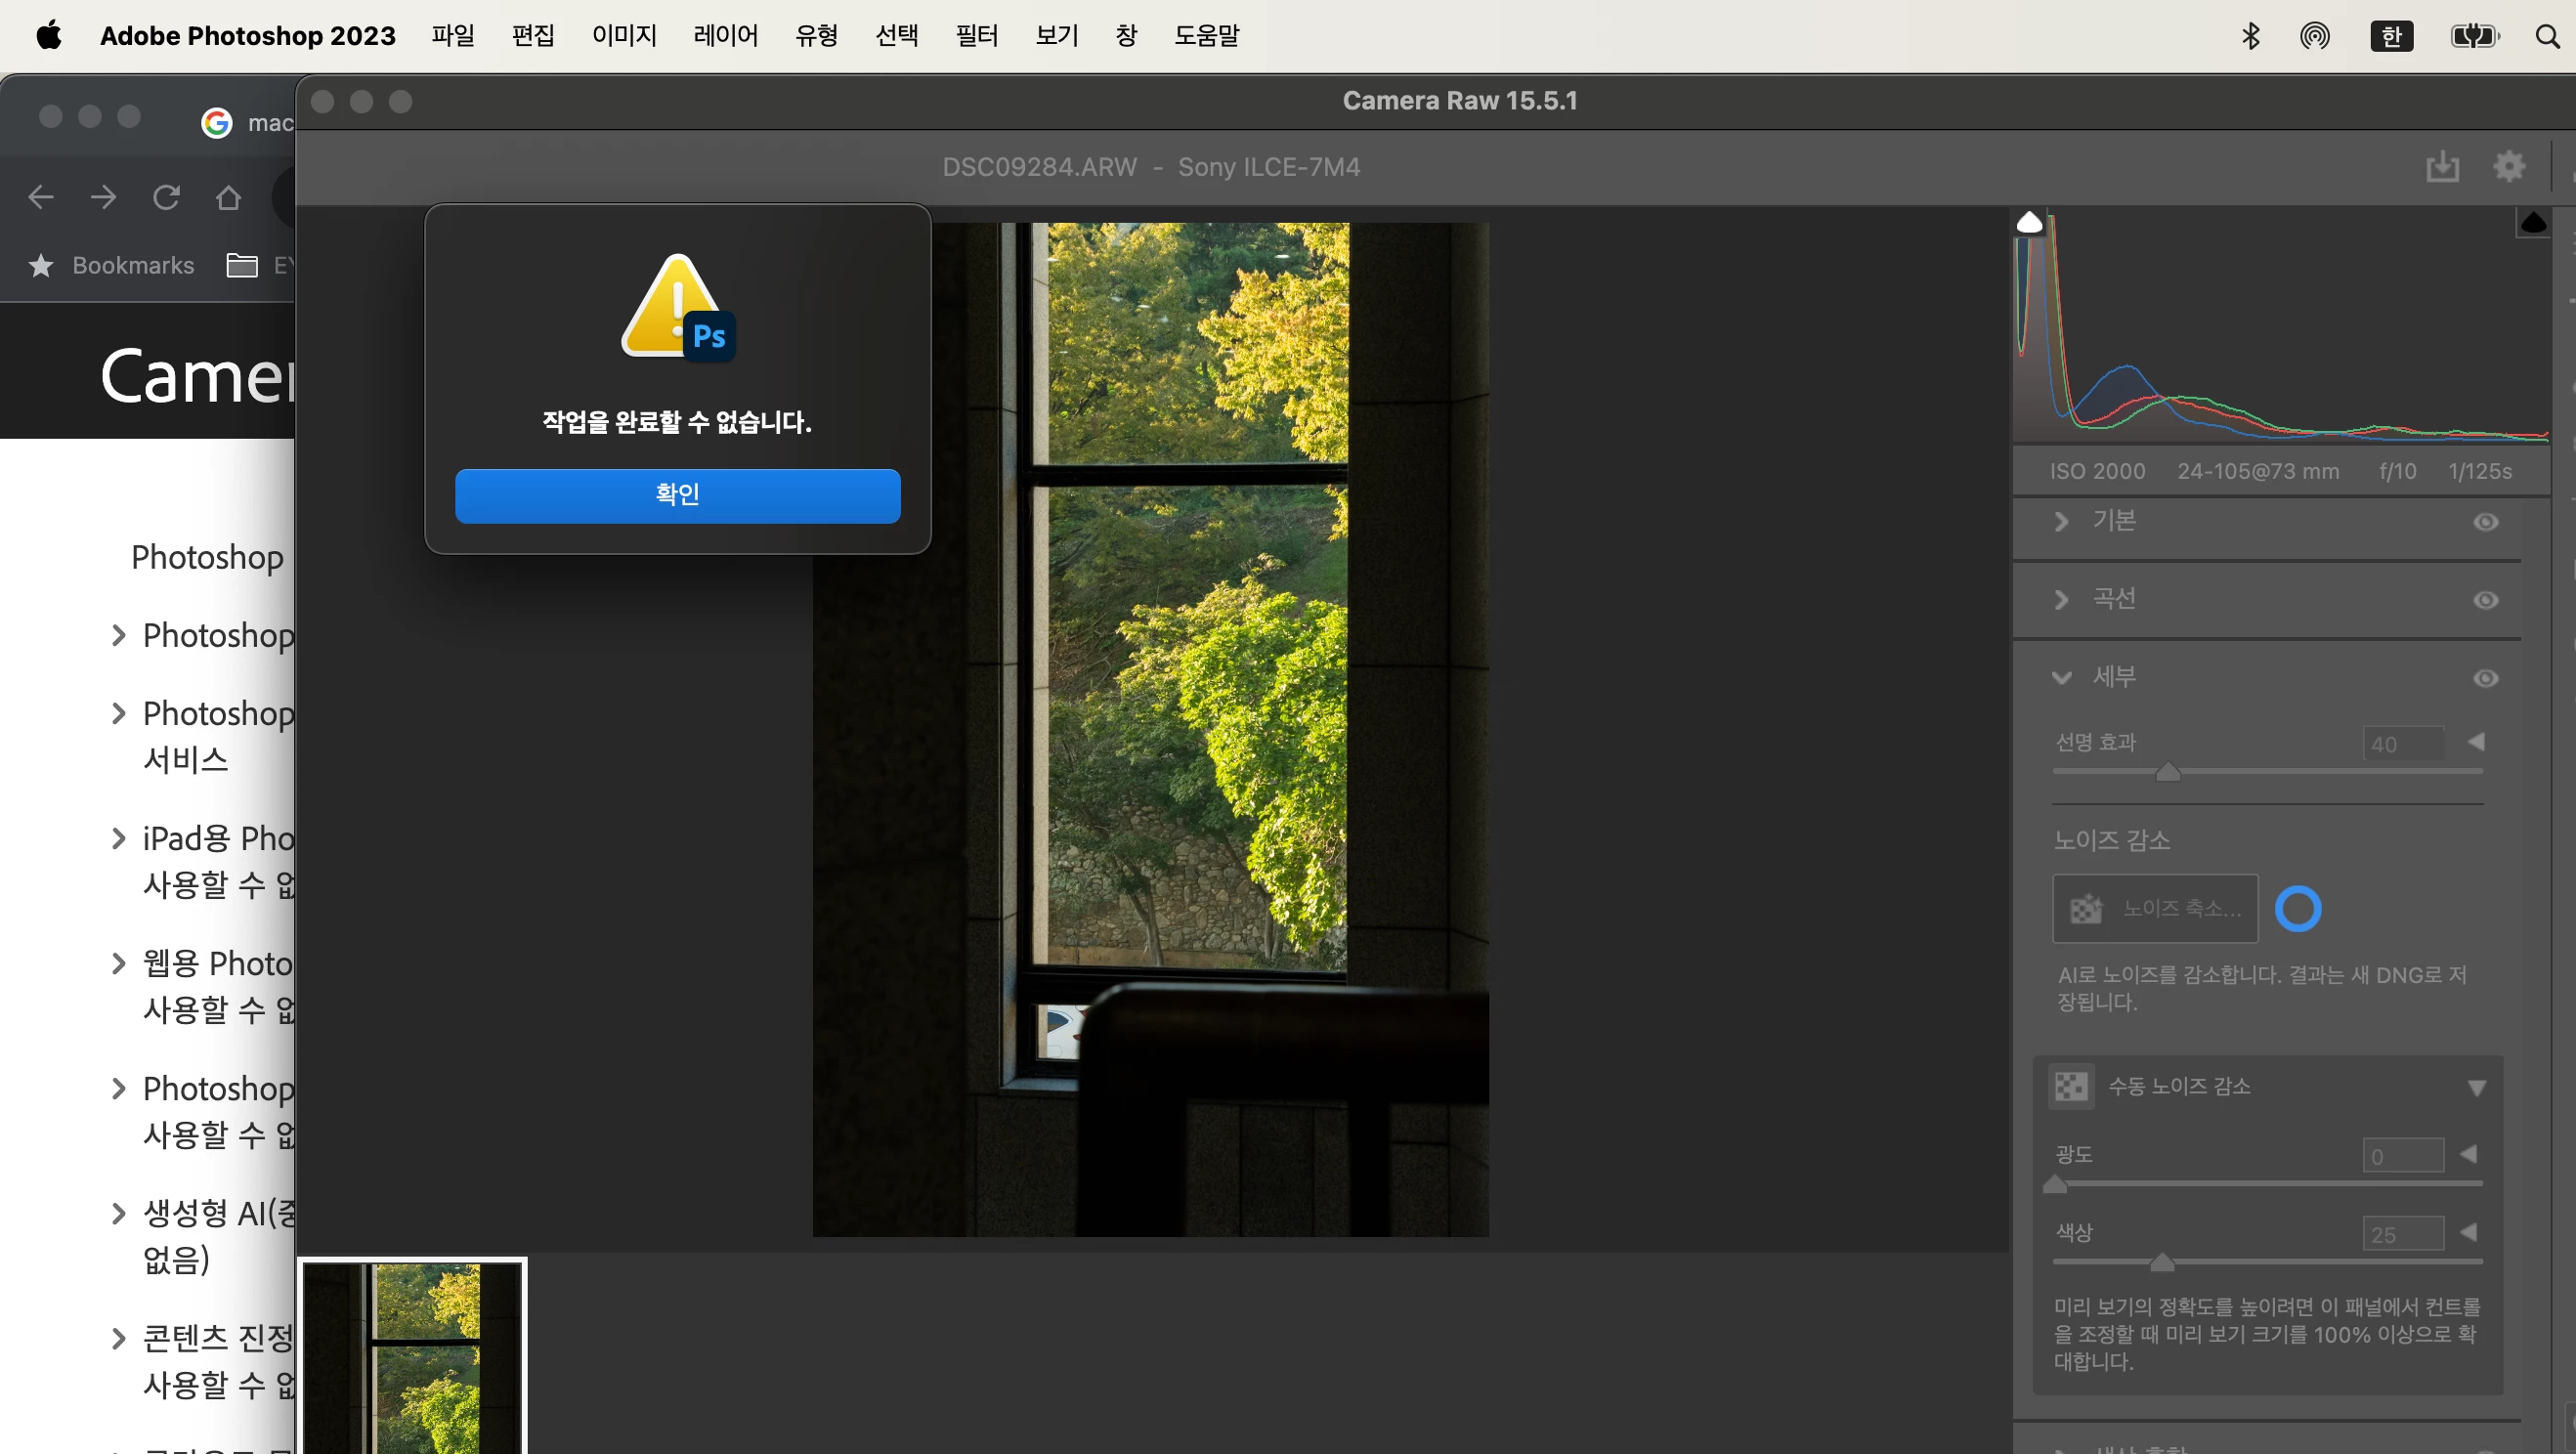
Task: Open Camera Raw preferences gear icon
Action: tap(2508, 166)
